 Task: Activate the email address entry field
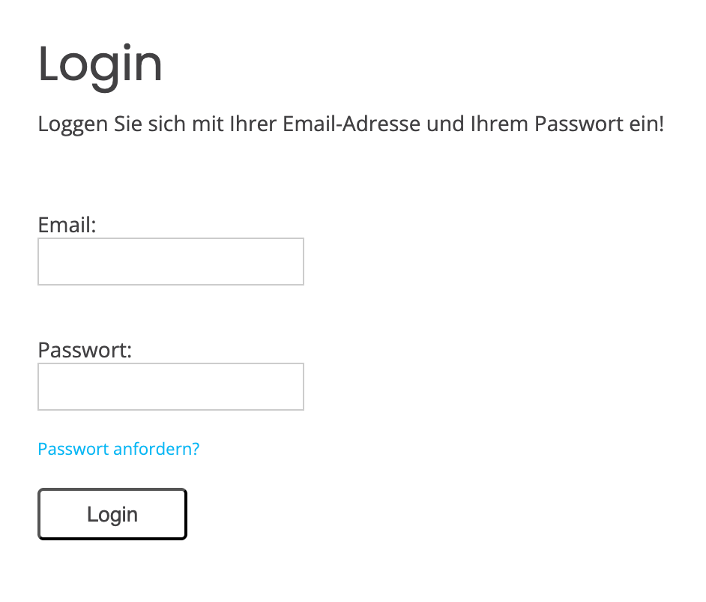[x=170, y=261]
